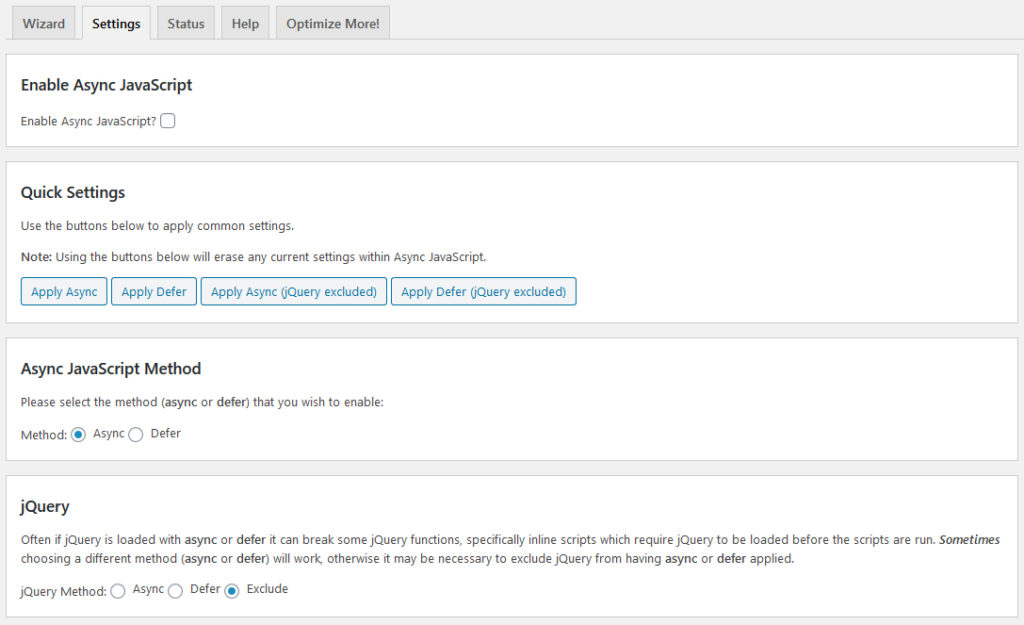Click the 'Note:' warning about erasing settings
The height and width of the screenshot is (625, 1024).
click(253, 257)
